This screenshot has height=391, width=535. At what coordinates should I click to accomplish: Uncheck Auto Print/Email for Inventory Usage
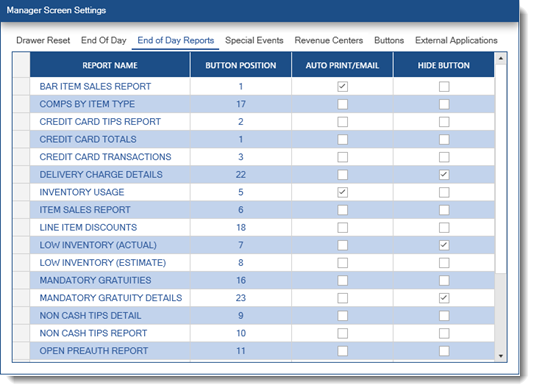(x=342, y=192)
